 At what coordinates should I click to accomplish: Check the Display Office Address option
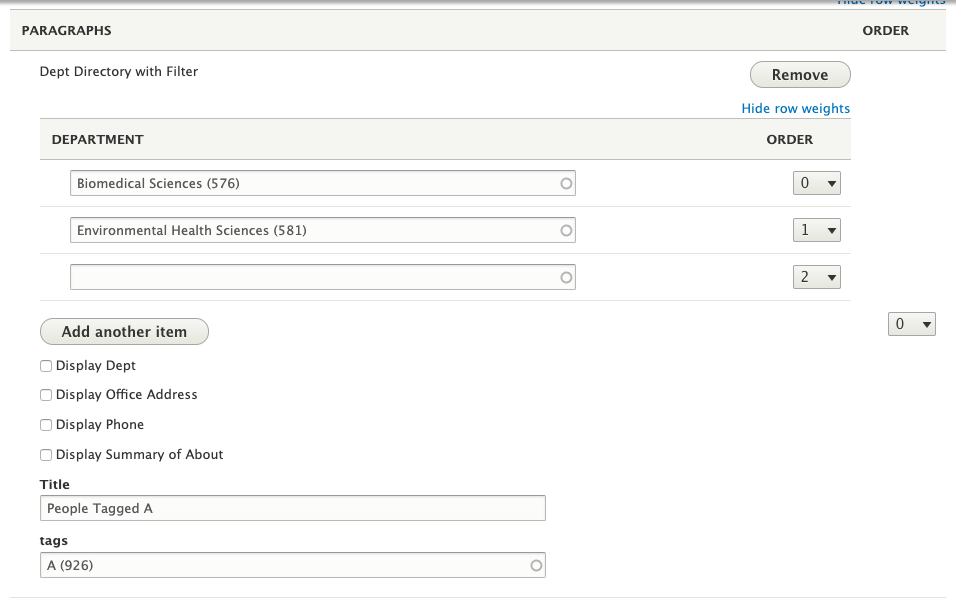coord(46,395)
